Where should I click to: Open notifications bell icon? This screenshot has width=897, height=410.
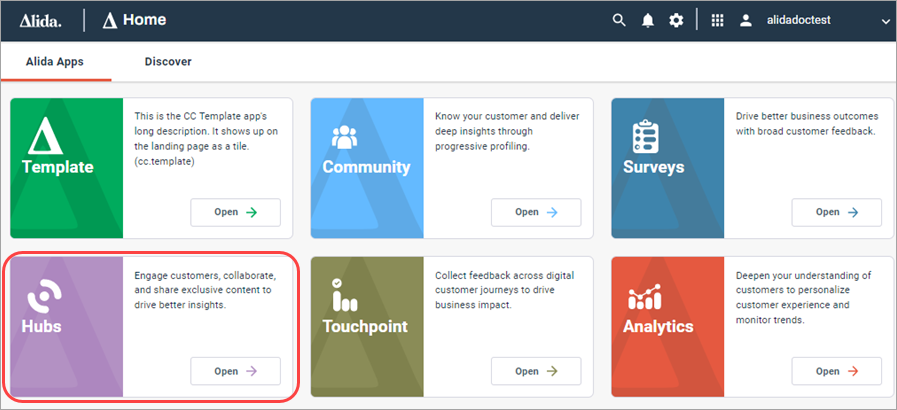pyautogui.click(x=648, y=21)
